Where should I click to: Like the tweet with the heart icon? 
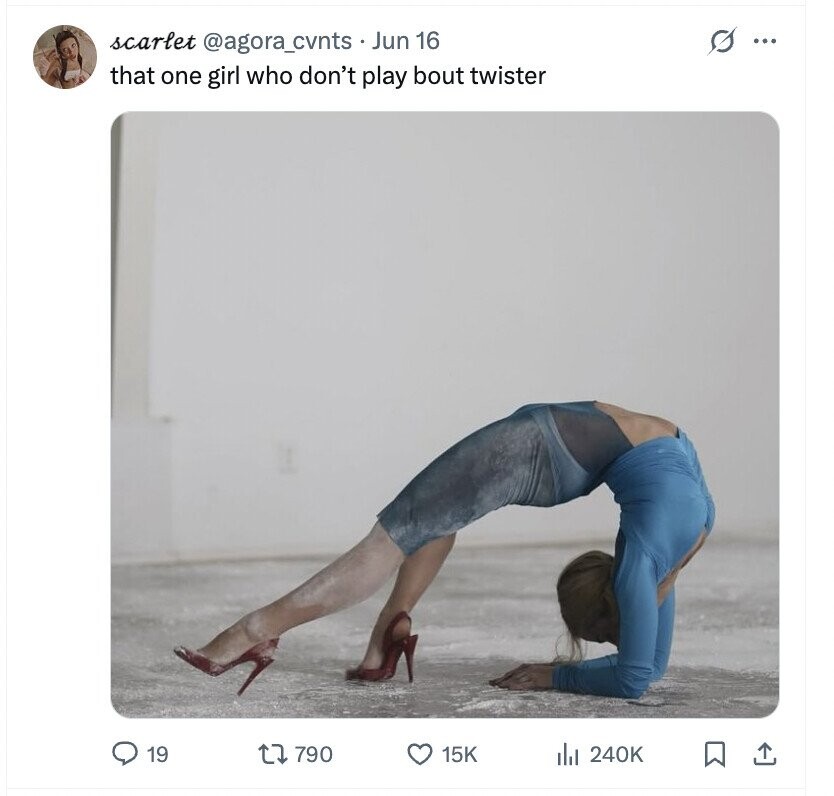pos(420,754)
